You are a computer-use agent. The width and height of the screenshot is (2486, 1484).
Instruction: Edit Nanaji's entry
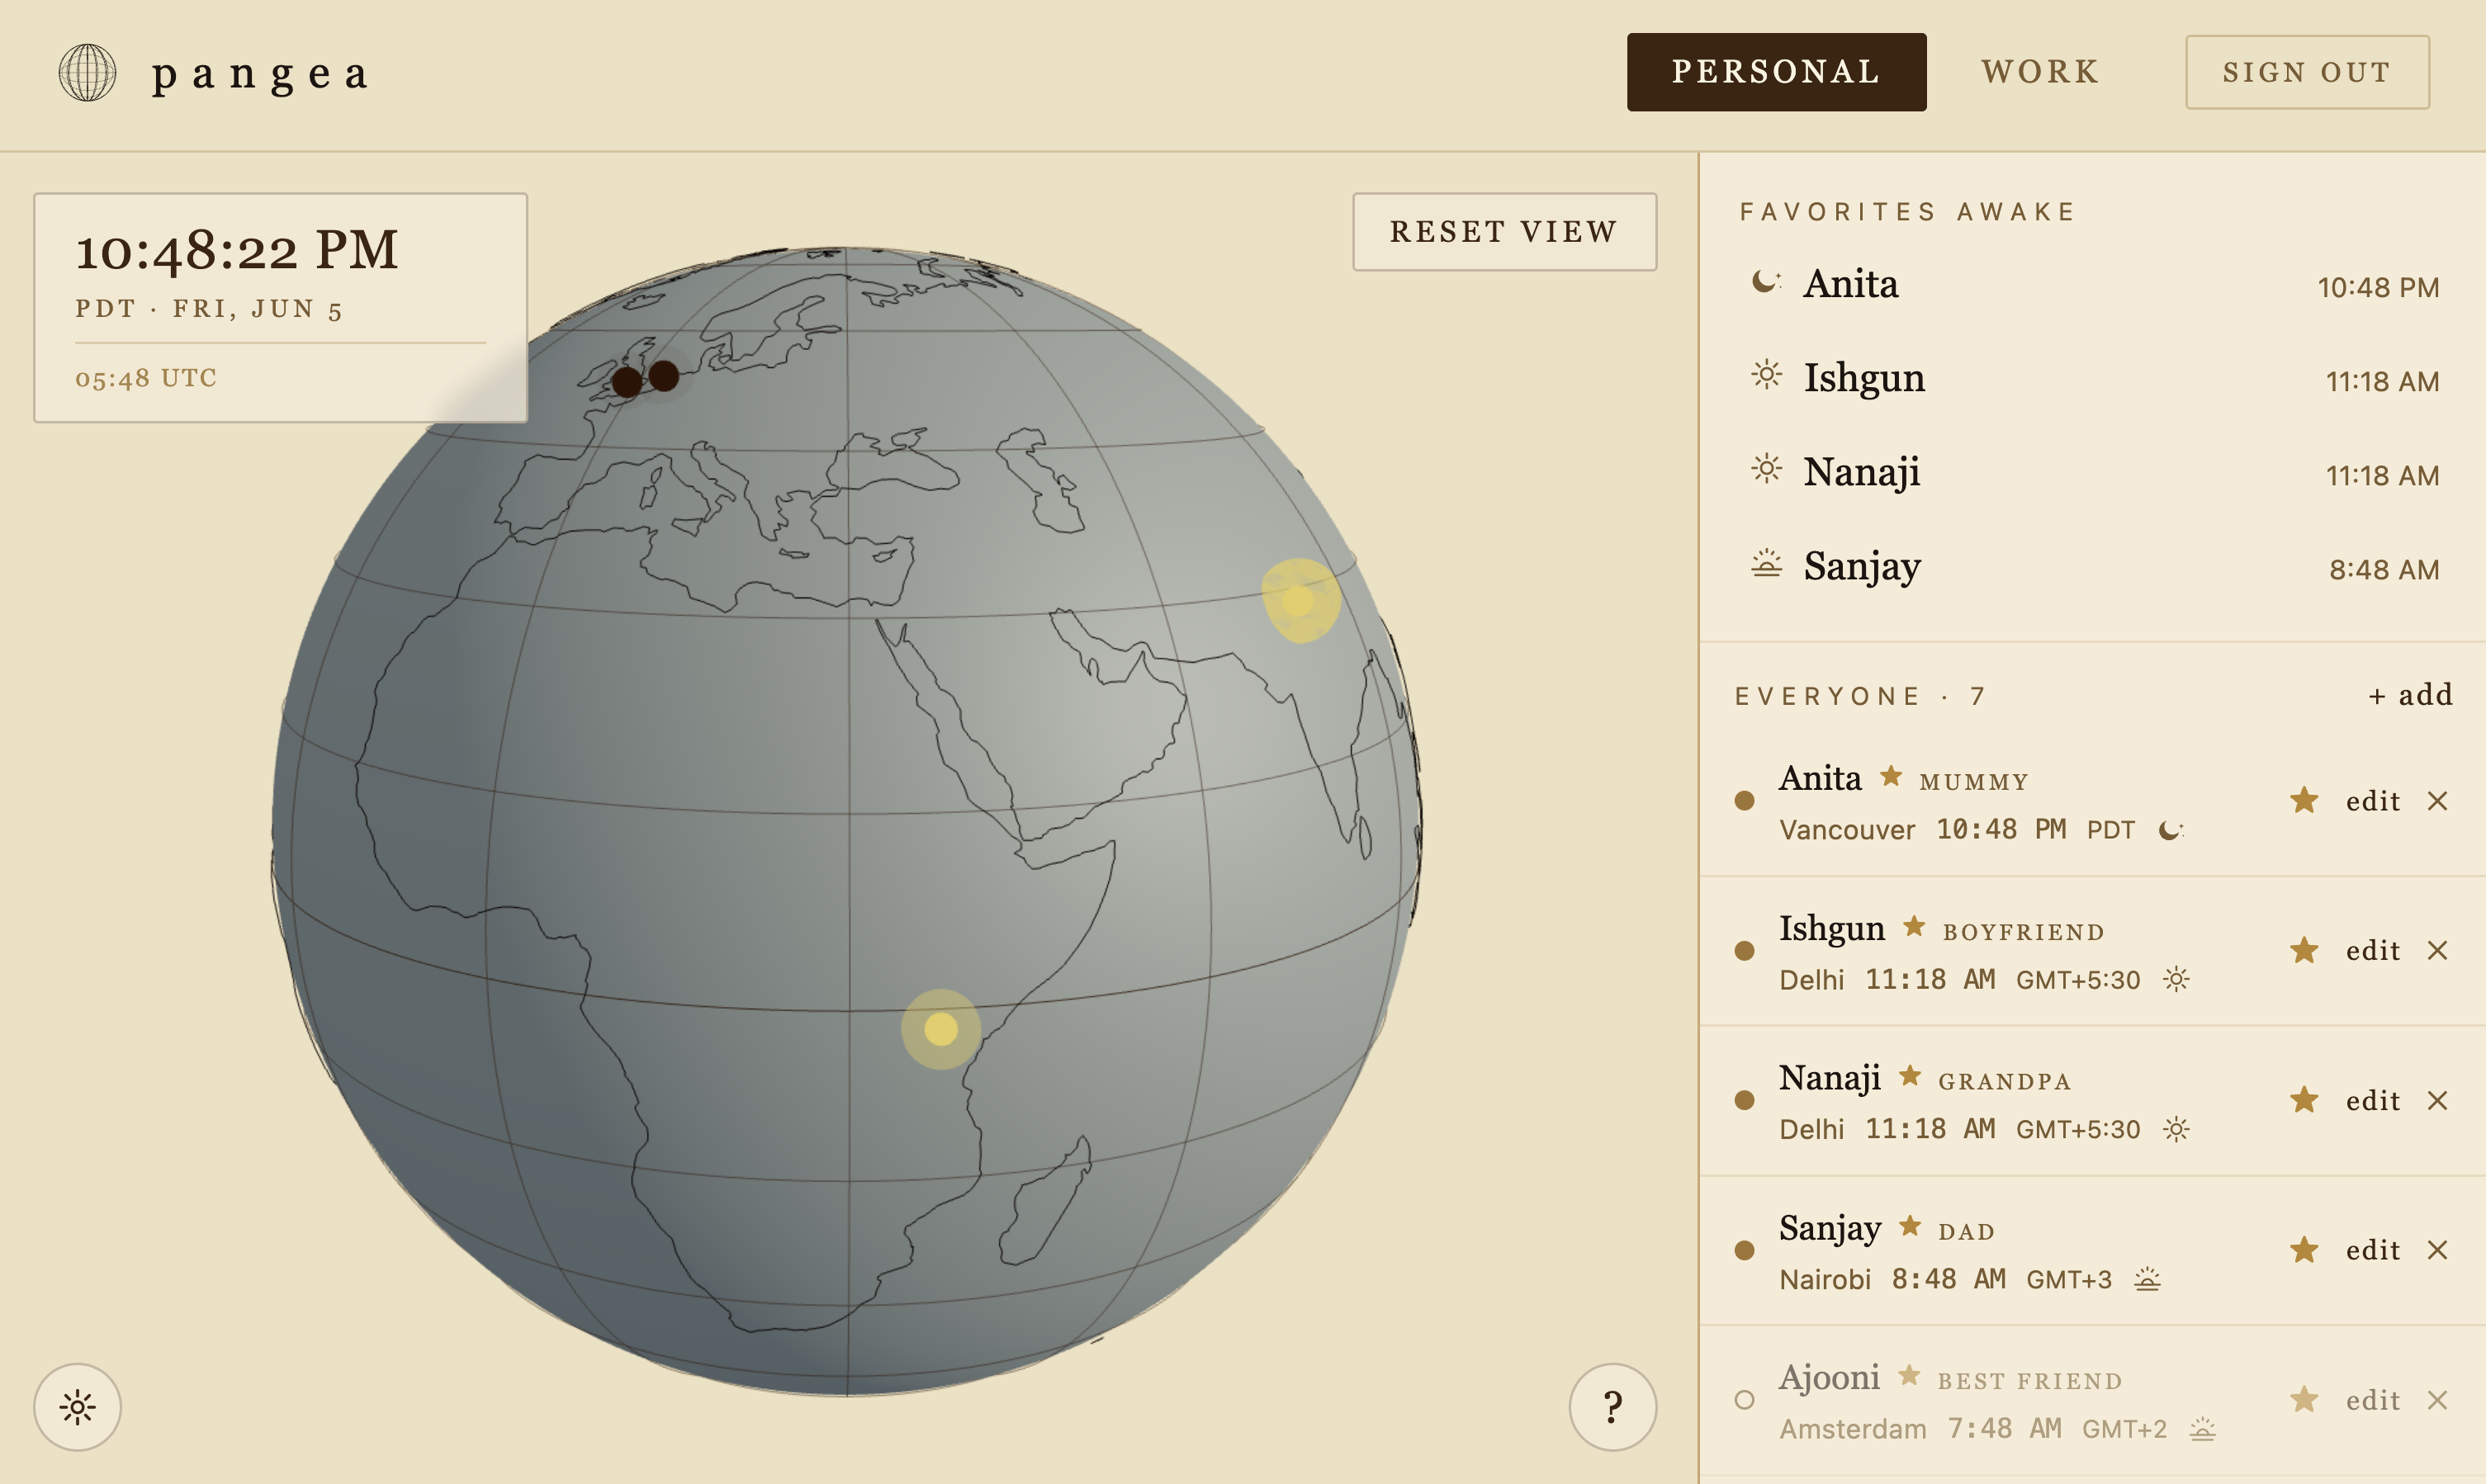[2373, 1101]
